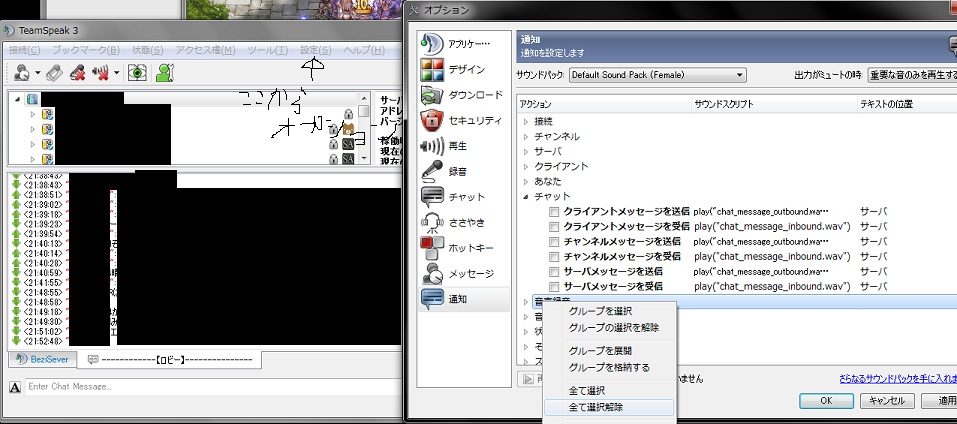Click the Enter Chat Message input field
Viewport: 957px width, 424px height.
[200, 387]
